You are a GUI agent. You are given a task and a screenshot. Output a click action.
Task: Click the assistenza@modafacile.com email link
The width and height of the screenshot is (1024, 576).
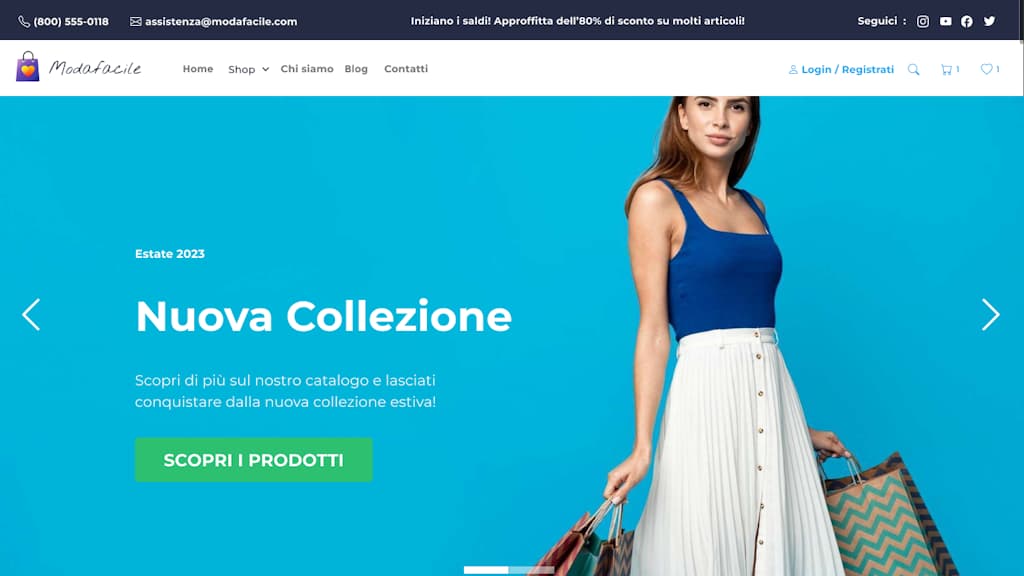tap(214, 22)
